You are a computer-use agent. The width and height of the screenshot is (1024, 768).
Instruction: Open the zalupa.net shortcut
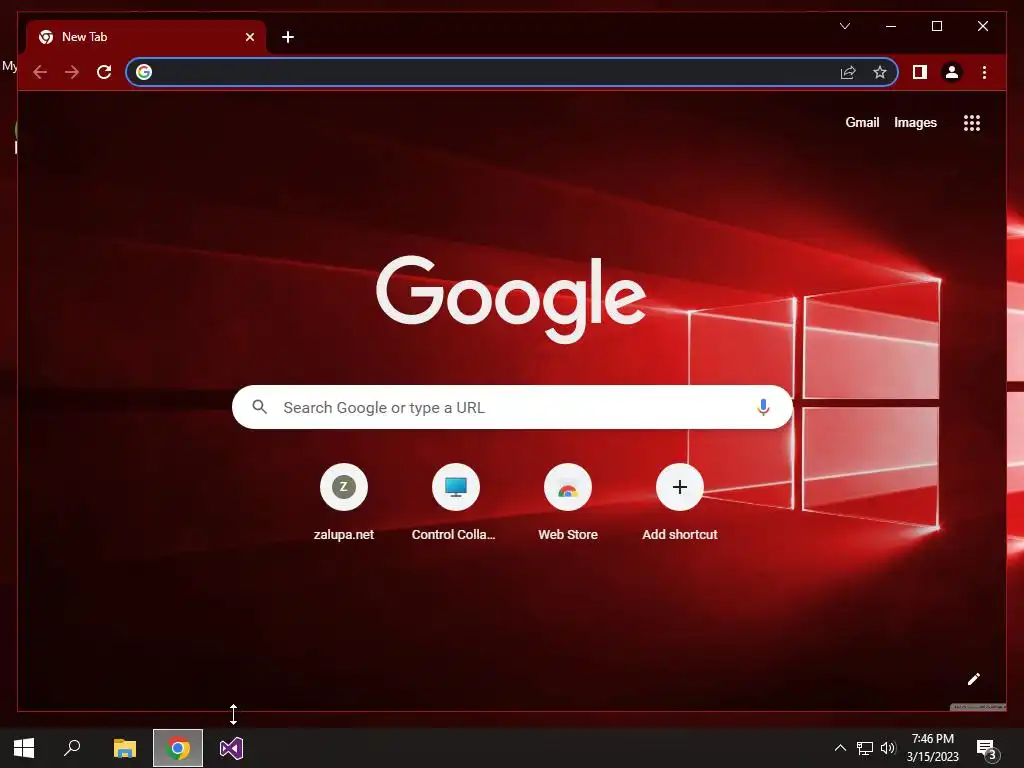tap(344, 502)
